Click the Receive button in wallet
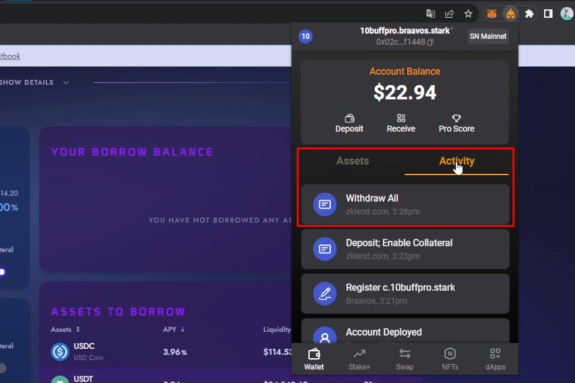The height and width of the screenshot is (383, 575). (x=401, y=123)
